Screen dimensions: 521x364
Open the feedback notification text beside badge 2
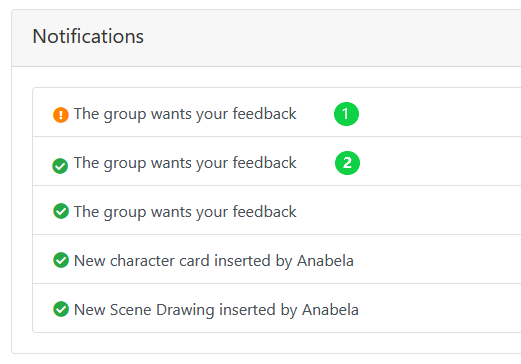[x=185, y=163]
